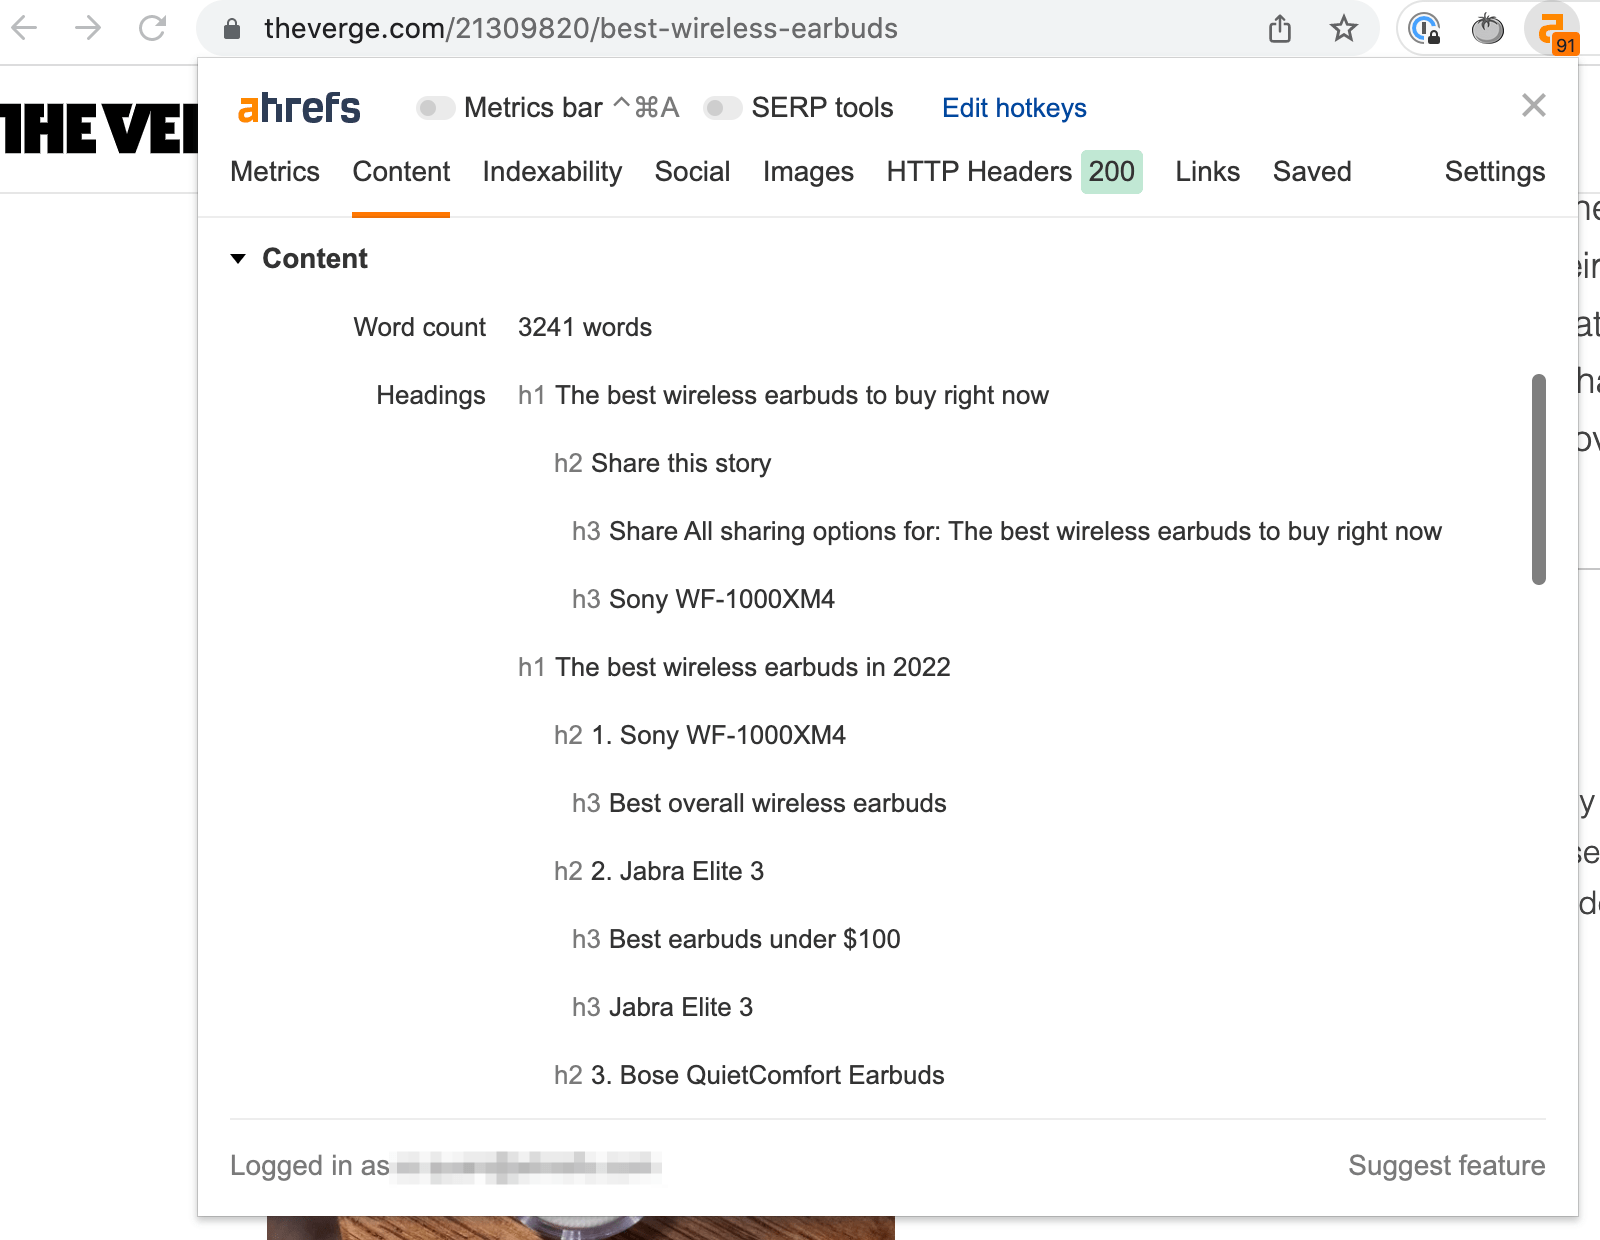1600x1240 pixels.
Task: Click the vertical scrollbar in popup
Action: click(x=1539, y=479)
